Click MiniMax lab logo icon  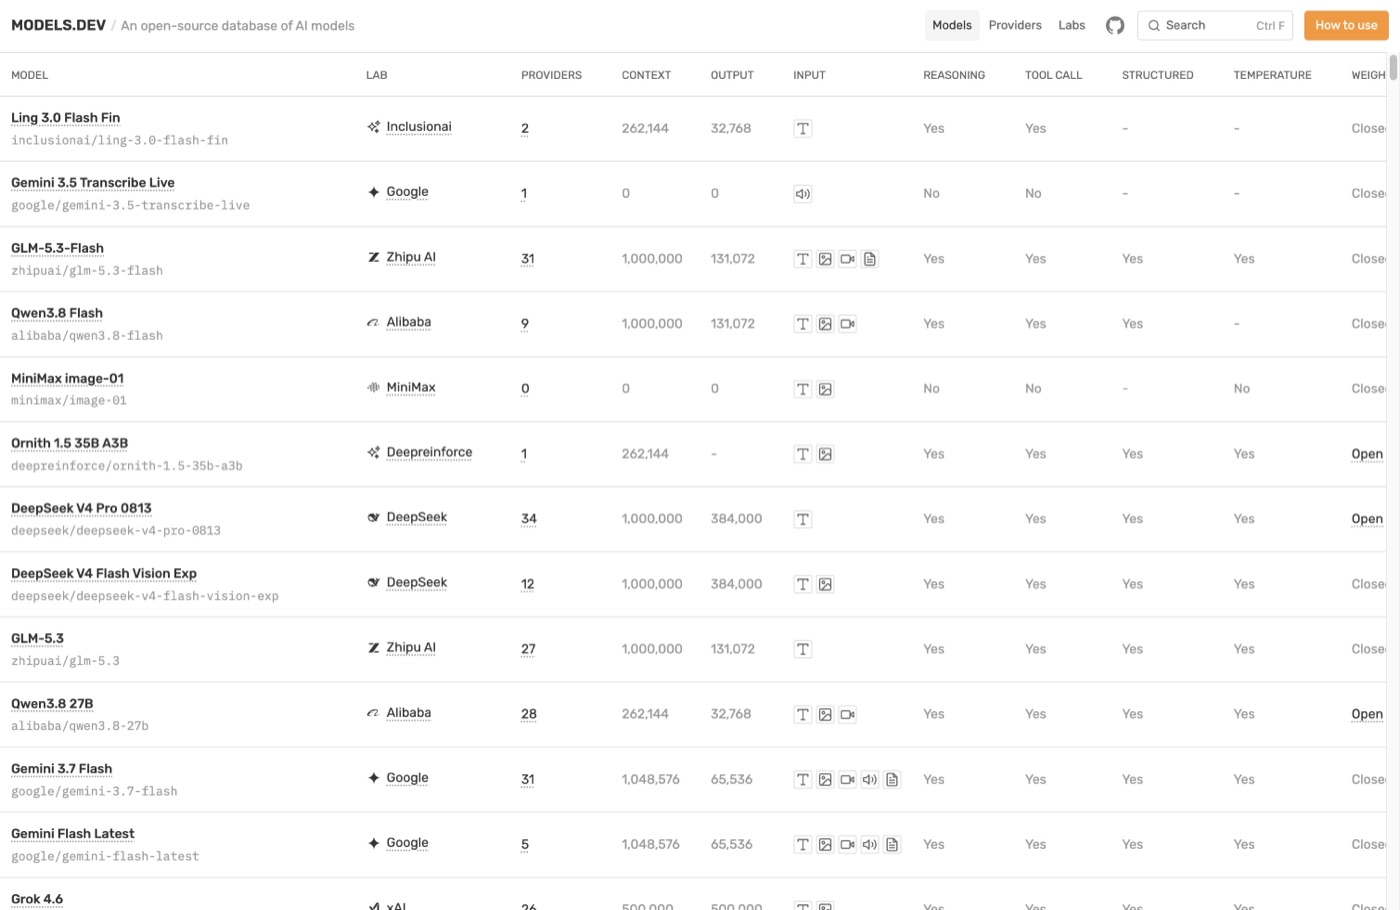point(373,387)
